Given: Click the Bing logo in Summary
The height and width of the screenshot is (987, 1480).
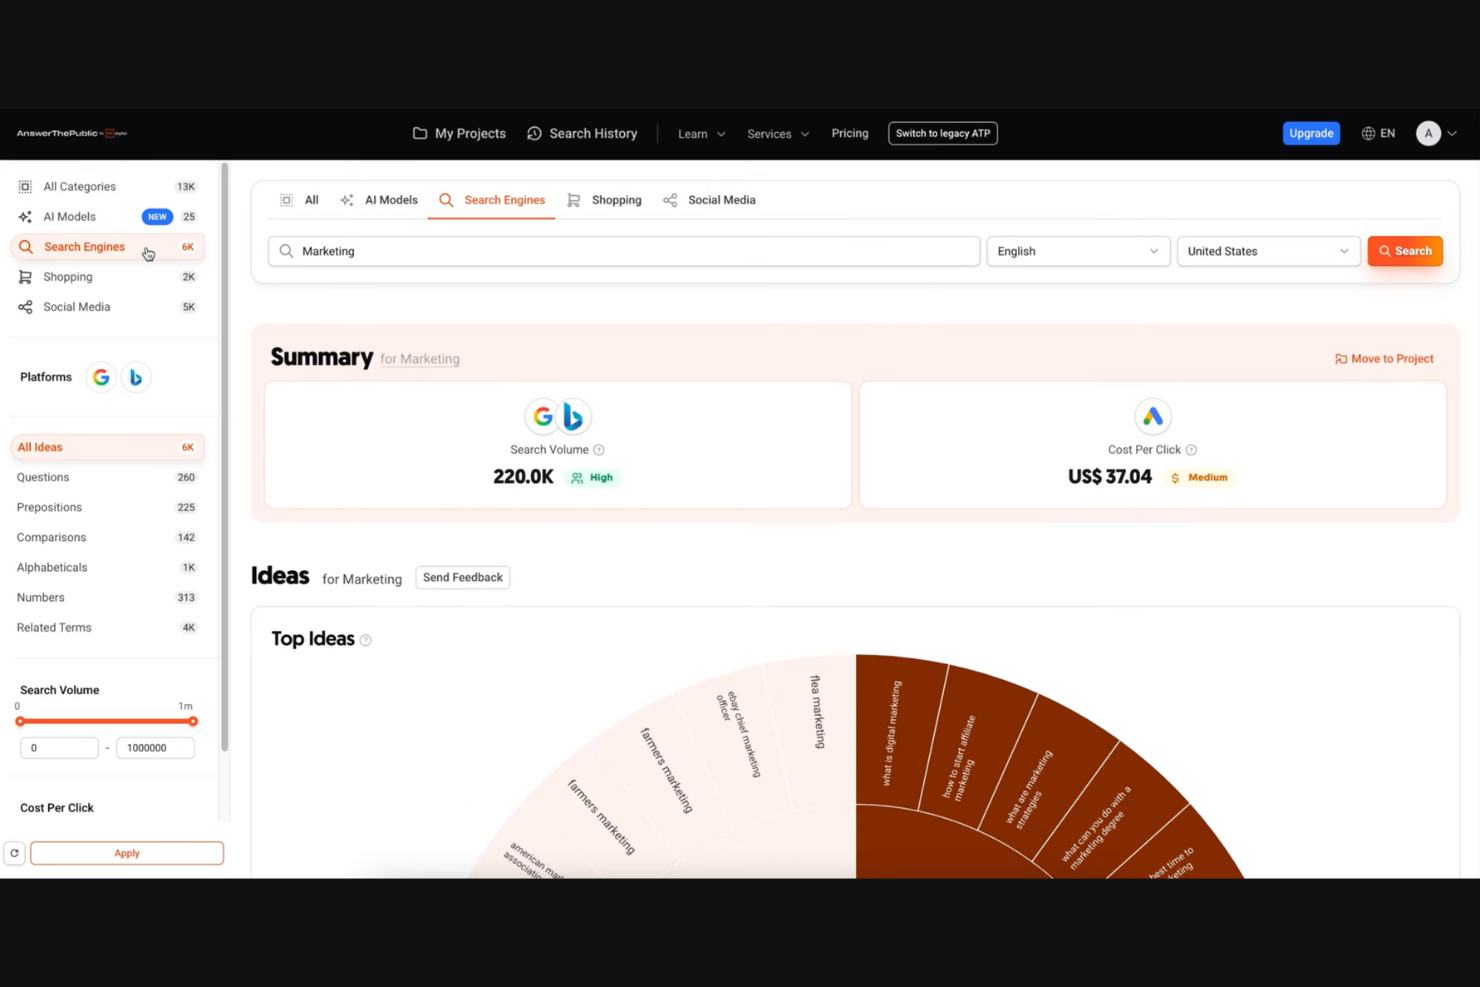Looking at the screenshot, I should (x=573, y=416).
